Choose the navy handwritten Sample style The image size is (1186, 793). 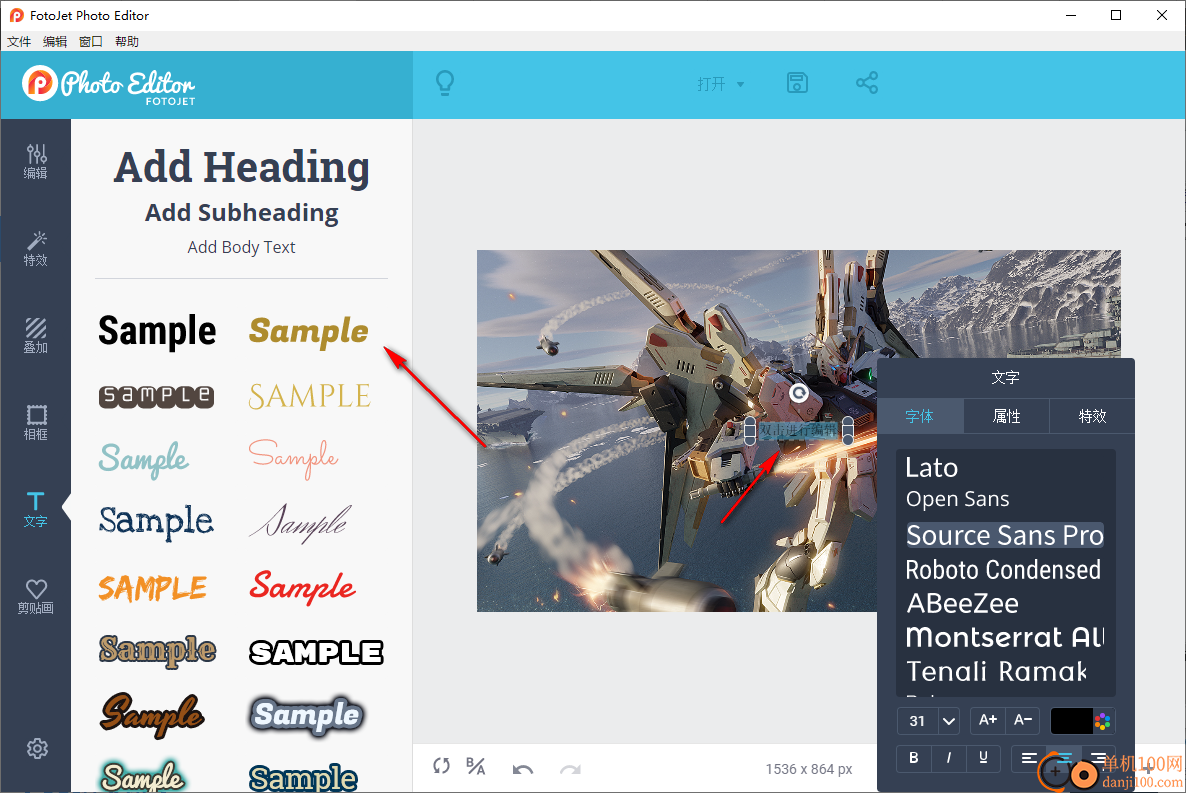point(157,522)
